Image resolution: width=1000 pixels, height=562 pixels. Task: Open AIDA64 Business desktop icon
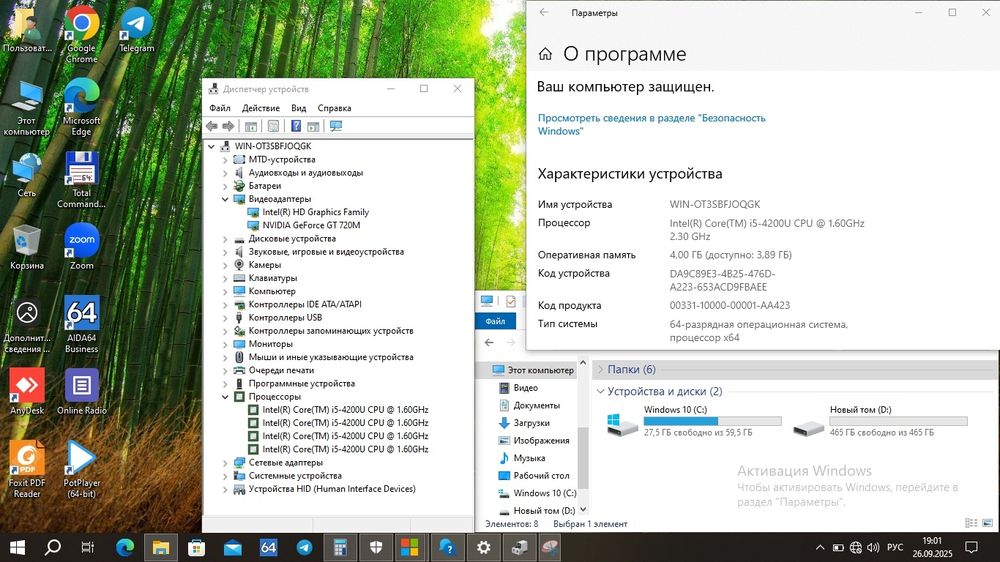[x=82, y=324]
